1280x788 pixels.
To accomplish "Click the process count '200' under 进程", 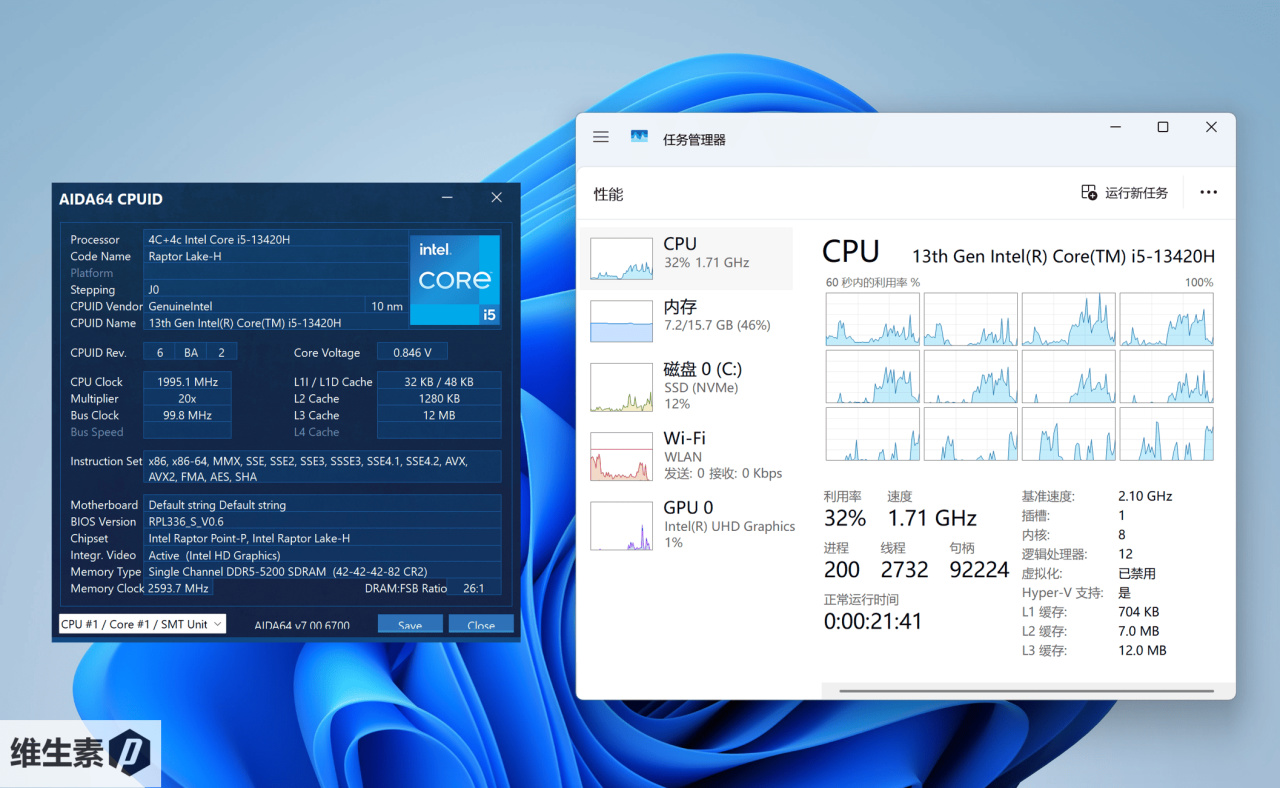I will click(842, 570).
